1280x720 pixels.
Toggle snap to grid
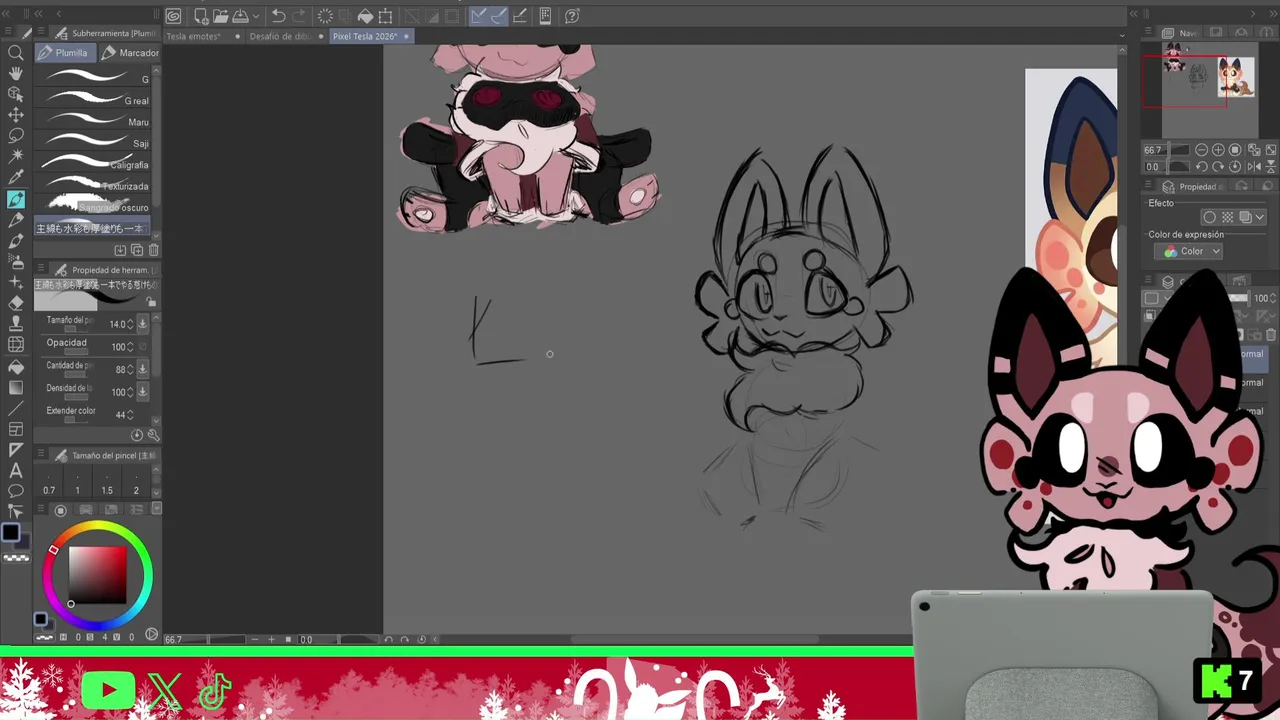[520, 16]
